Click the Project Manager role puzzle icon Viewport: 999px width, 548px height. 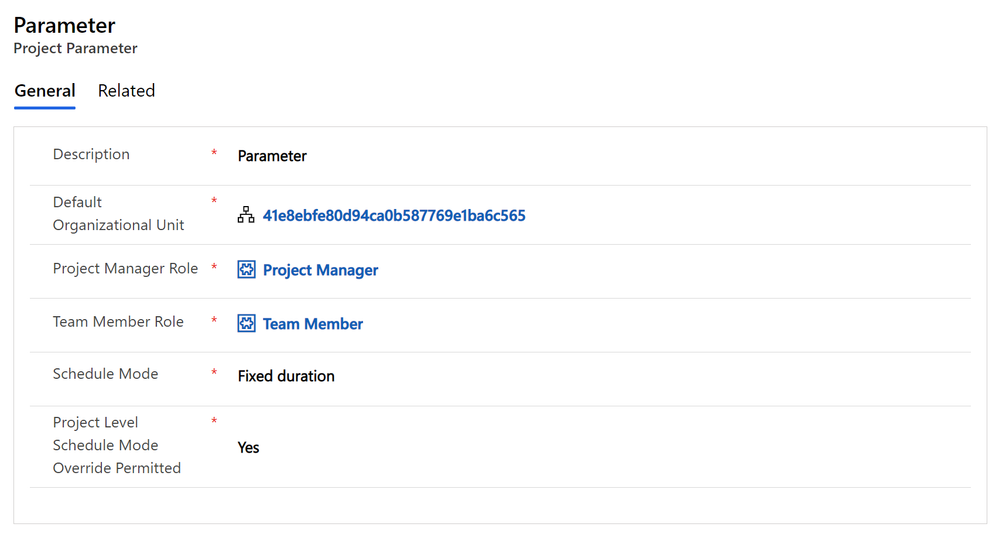point(247,270)
